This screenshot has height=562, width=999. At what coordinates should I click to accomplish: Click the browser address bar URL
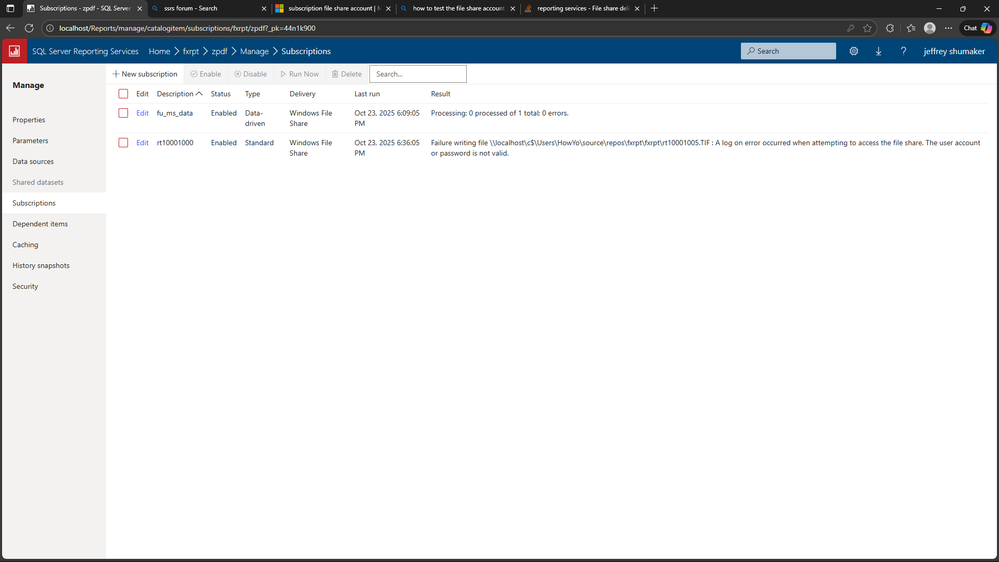point(187,28)
